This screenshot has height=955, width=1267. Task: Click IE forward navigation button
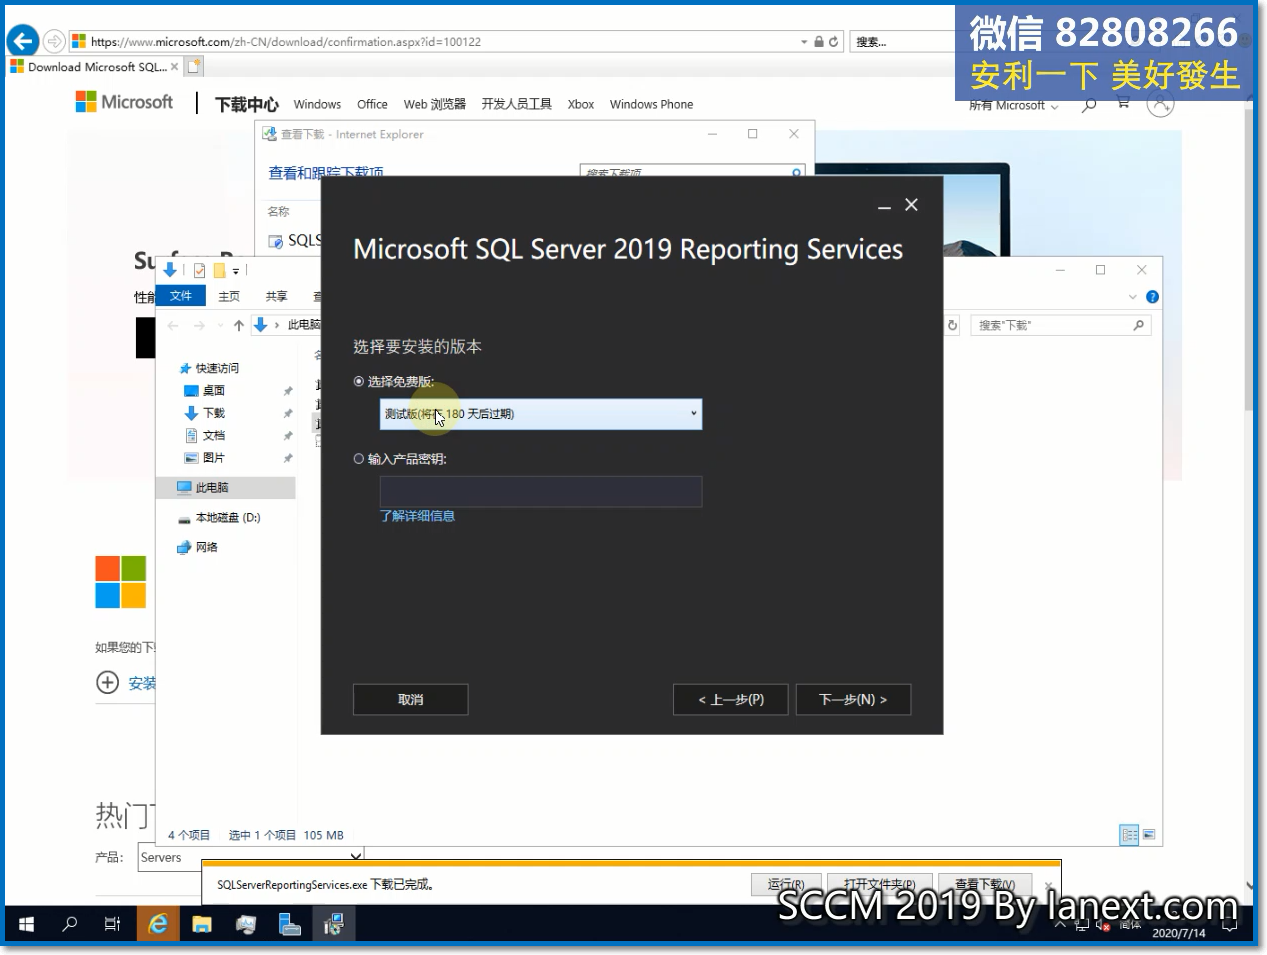(54, 42)
